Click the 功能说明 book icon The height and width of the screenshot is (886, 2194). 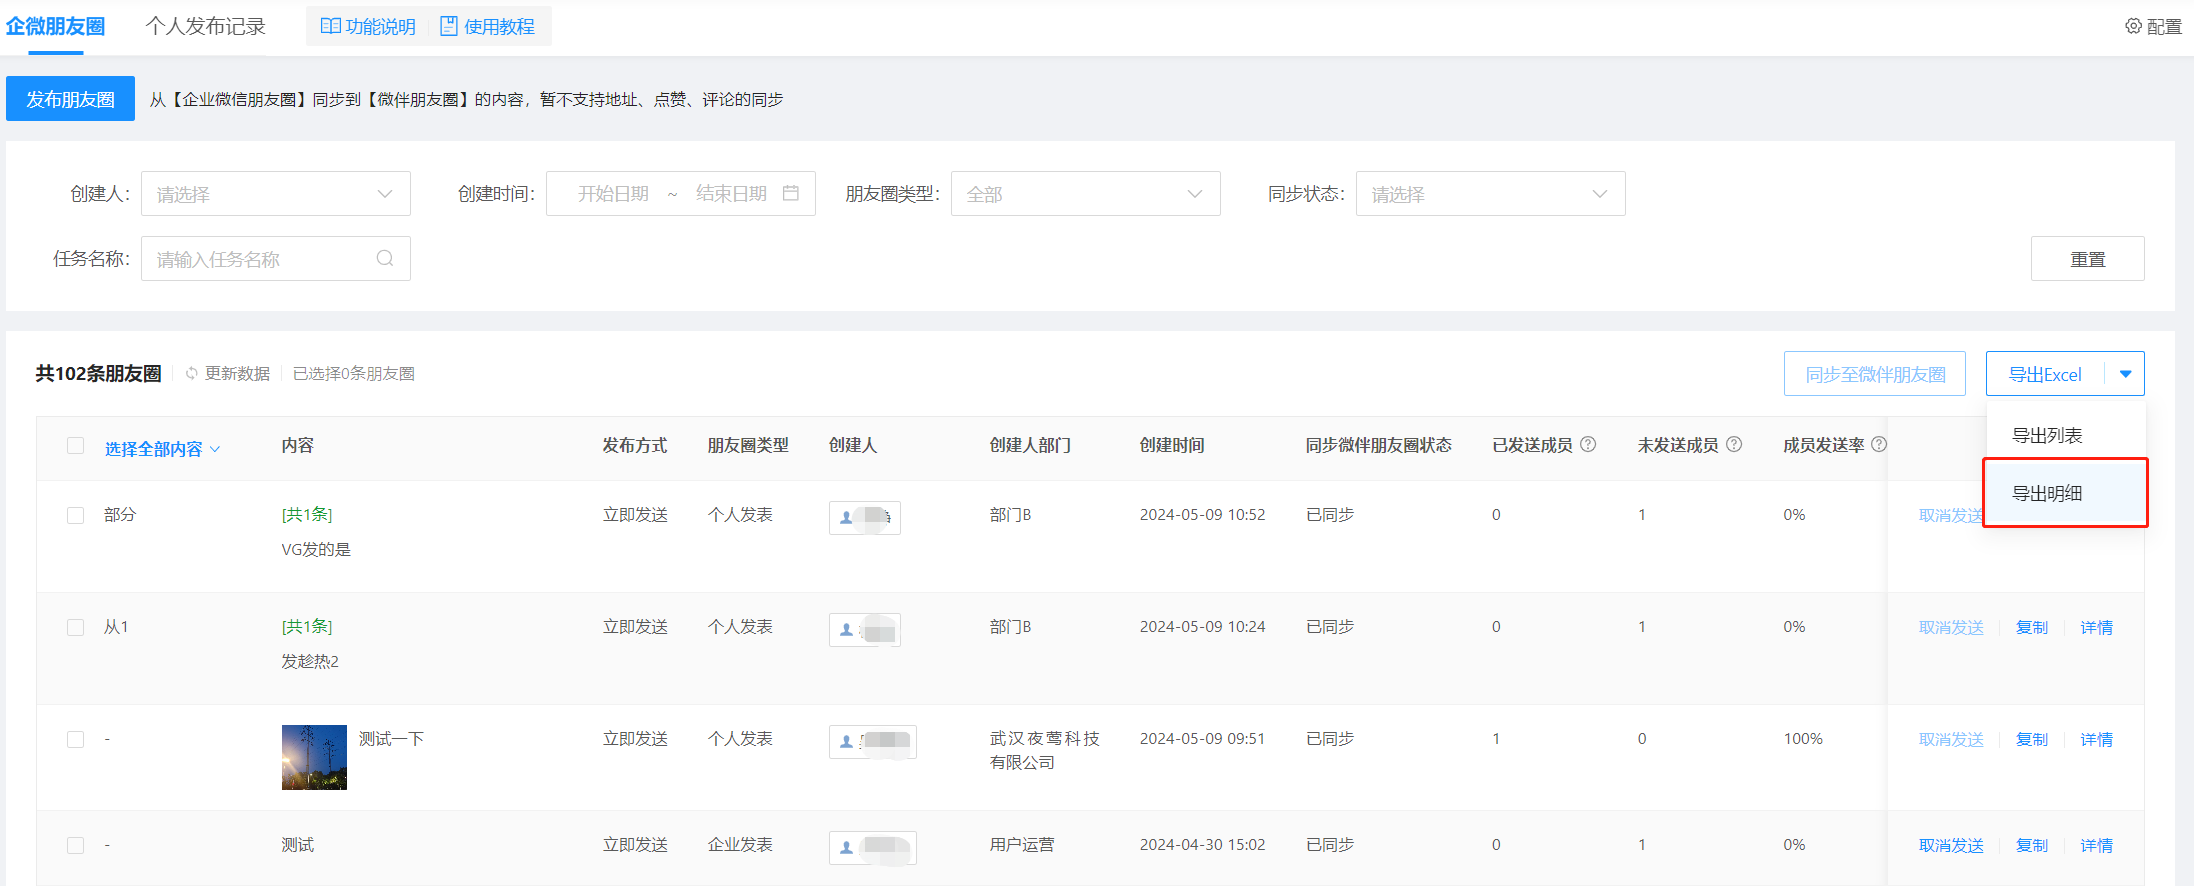click(x=330, y=26)
